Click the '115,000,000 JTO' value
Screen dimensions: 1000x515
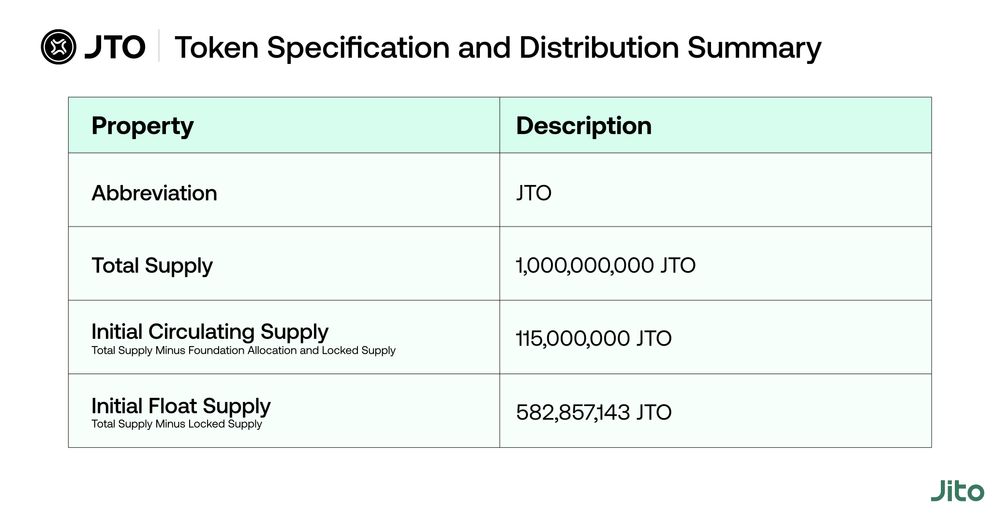593,339
